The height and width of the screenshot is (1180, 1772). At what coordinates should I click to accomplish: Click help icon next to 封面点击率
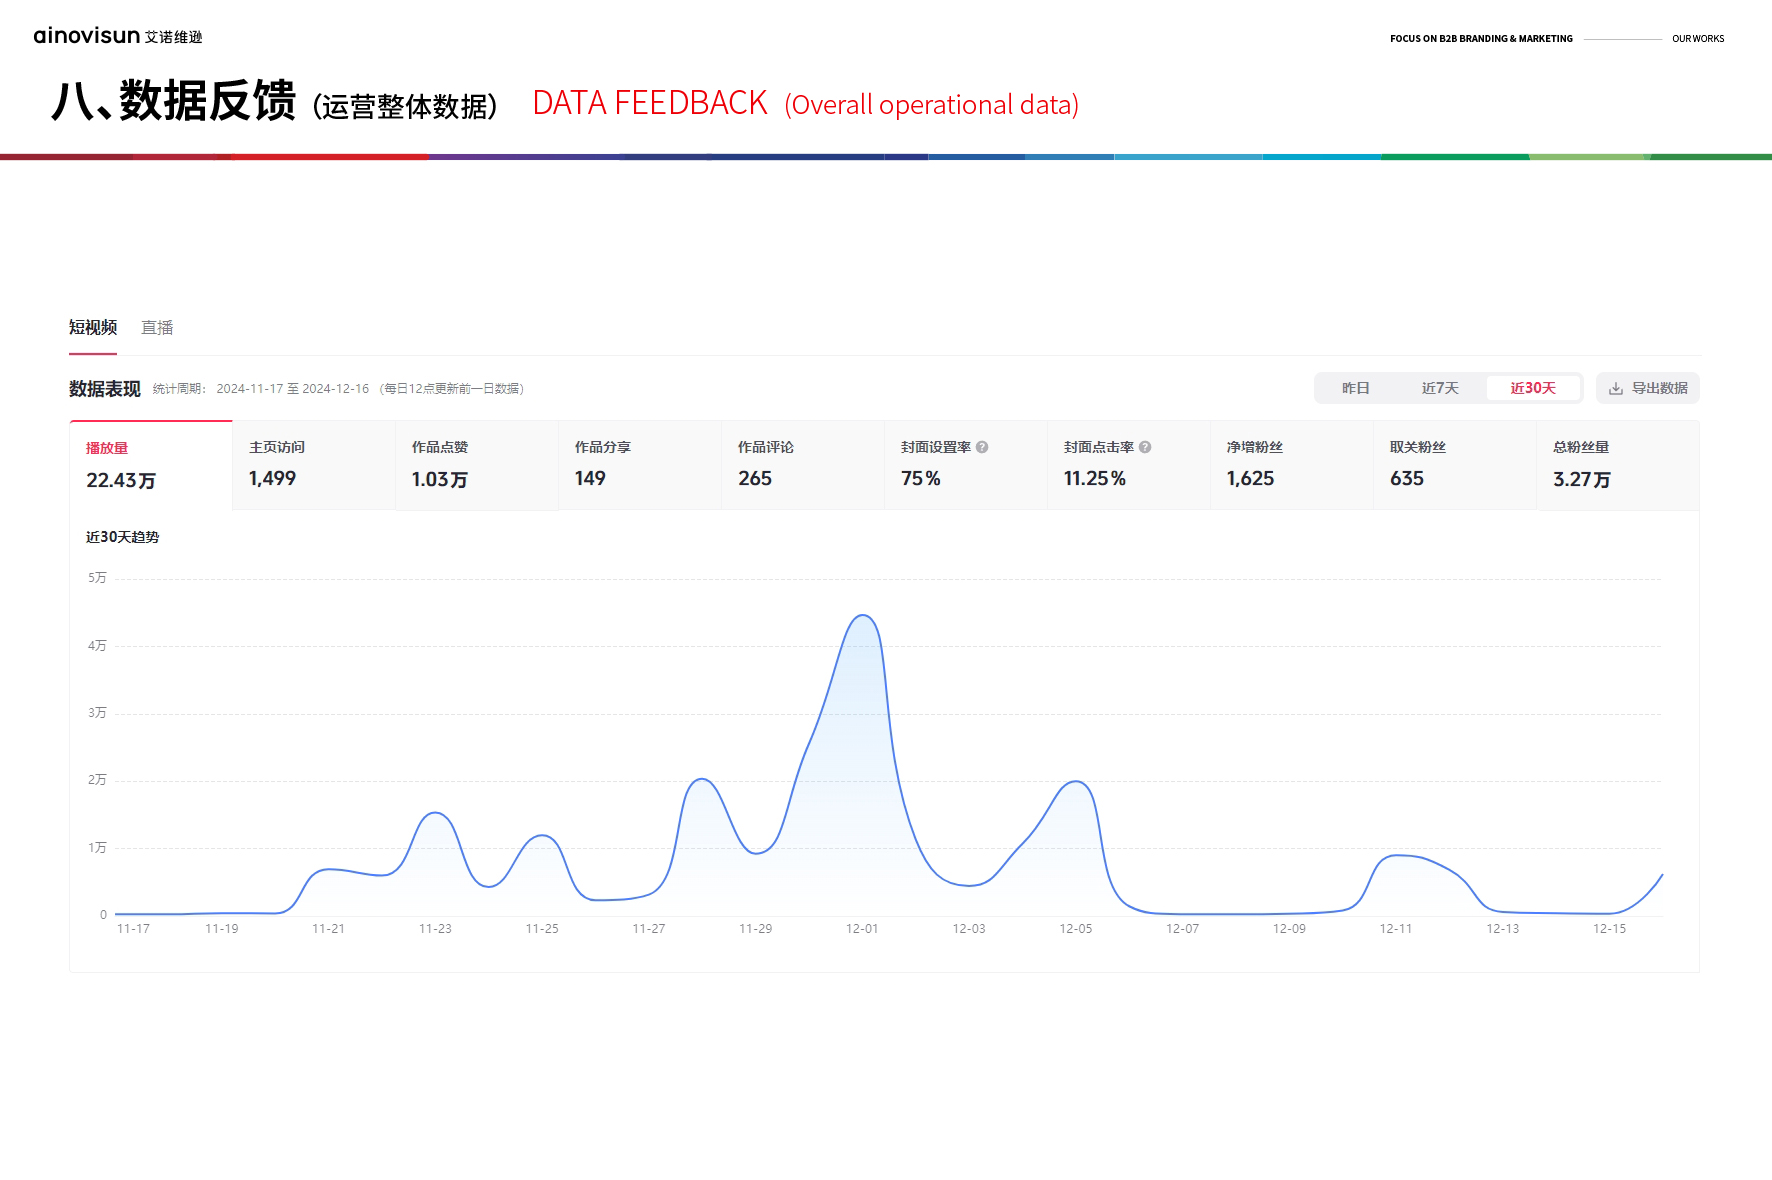tap(1145, 447)
